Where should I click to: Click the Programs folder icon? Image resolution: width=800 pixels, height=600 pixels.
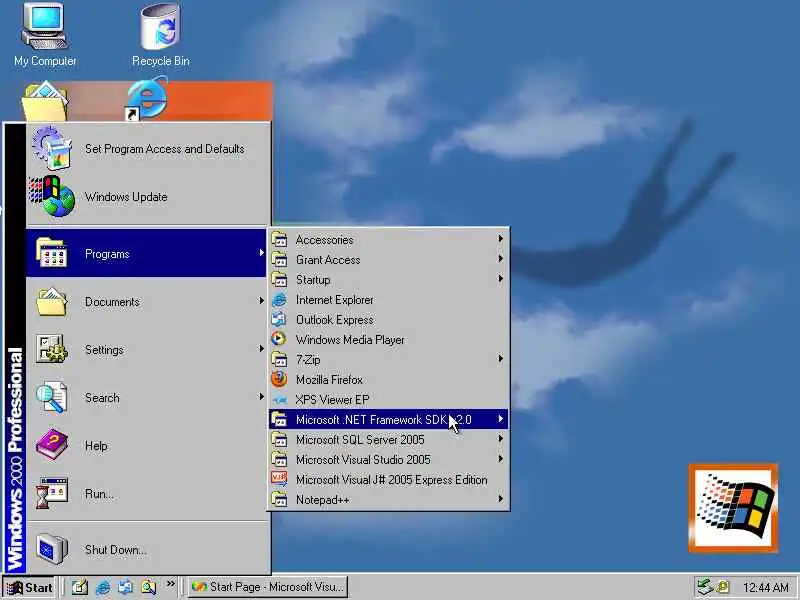click(x=52, y=253)
